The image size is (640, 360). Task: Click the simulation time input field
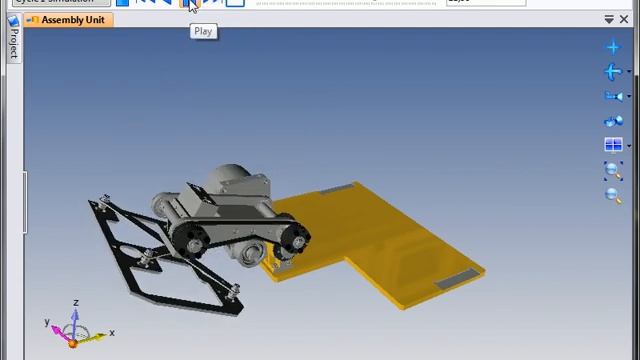[x=486, y=2]
